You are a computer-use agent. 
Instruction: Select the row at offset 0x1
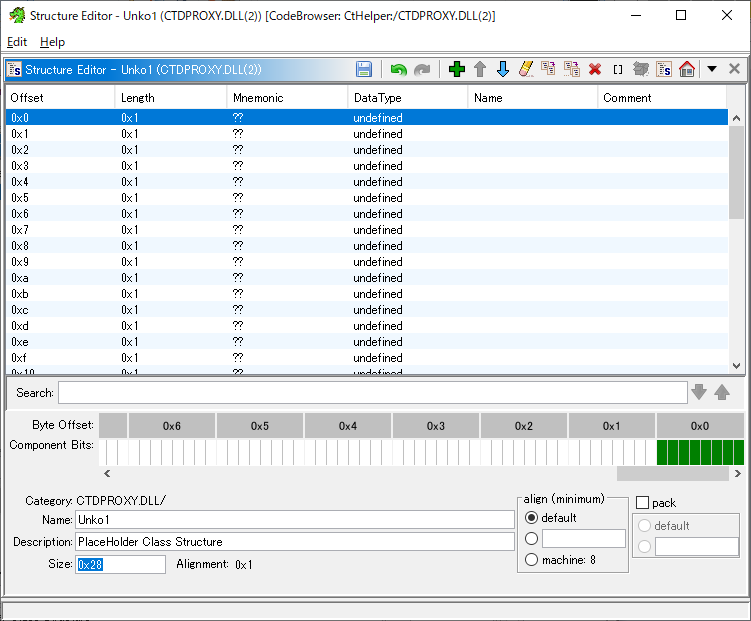tap(367, 134)
